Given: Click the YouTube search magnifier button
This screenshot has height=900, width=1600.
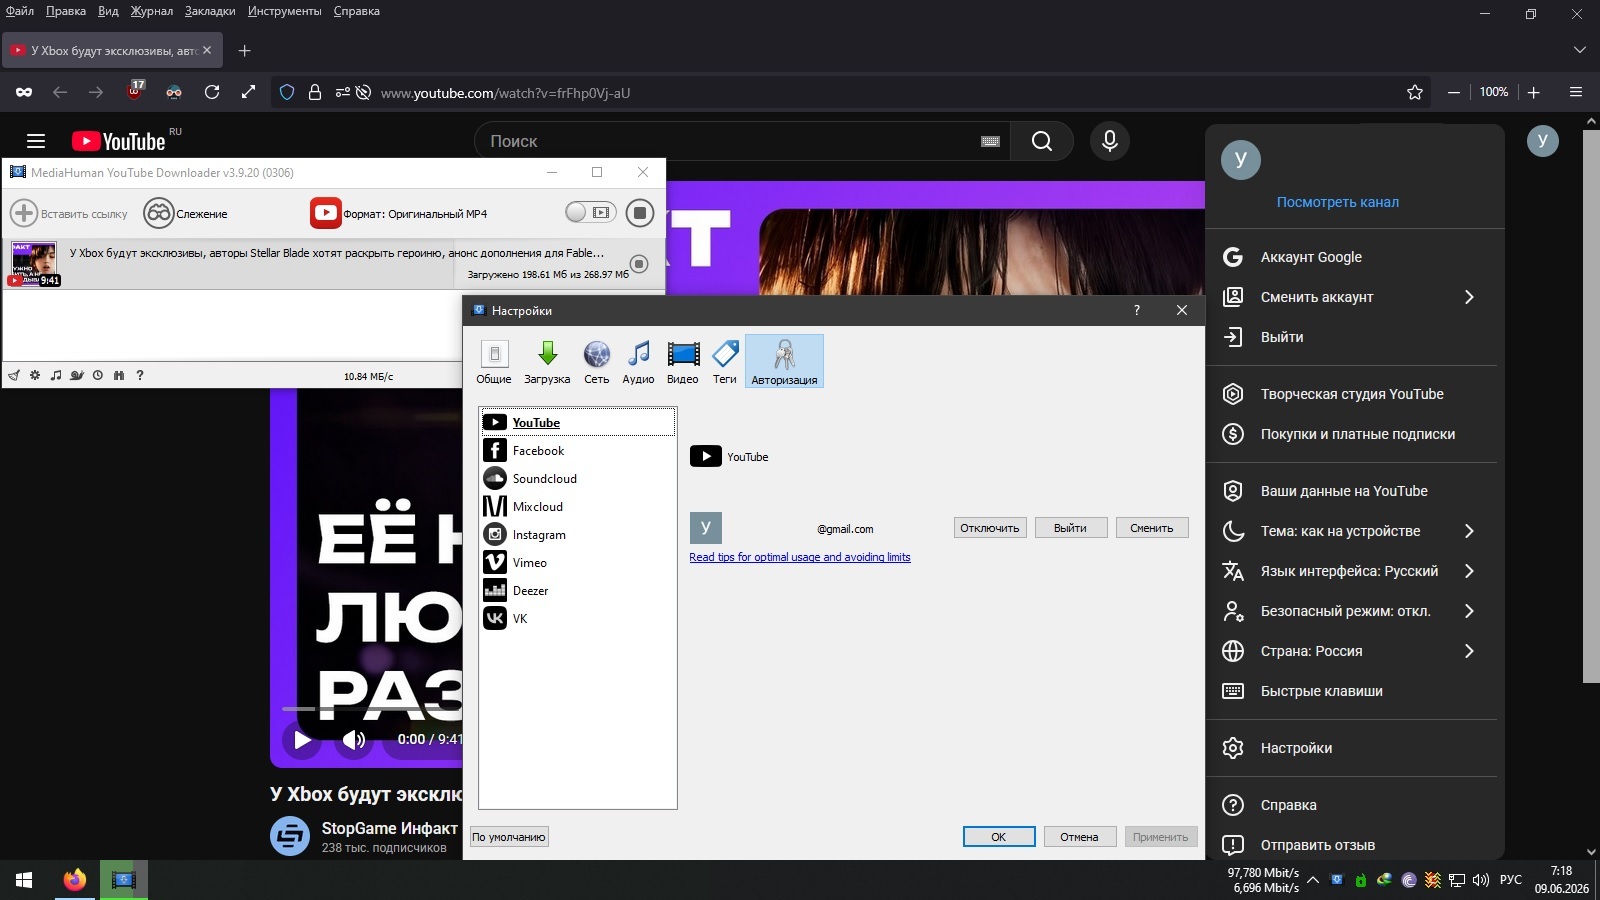Looking at the screenshot, I should 1042,141.
